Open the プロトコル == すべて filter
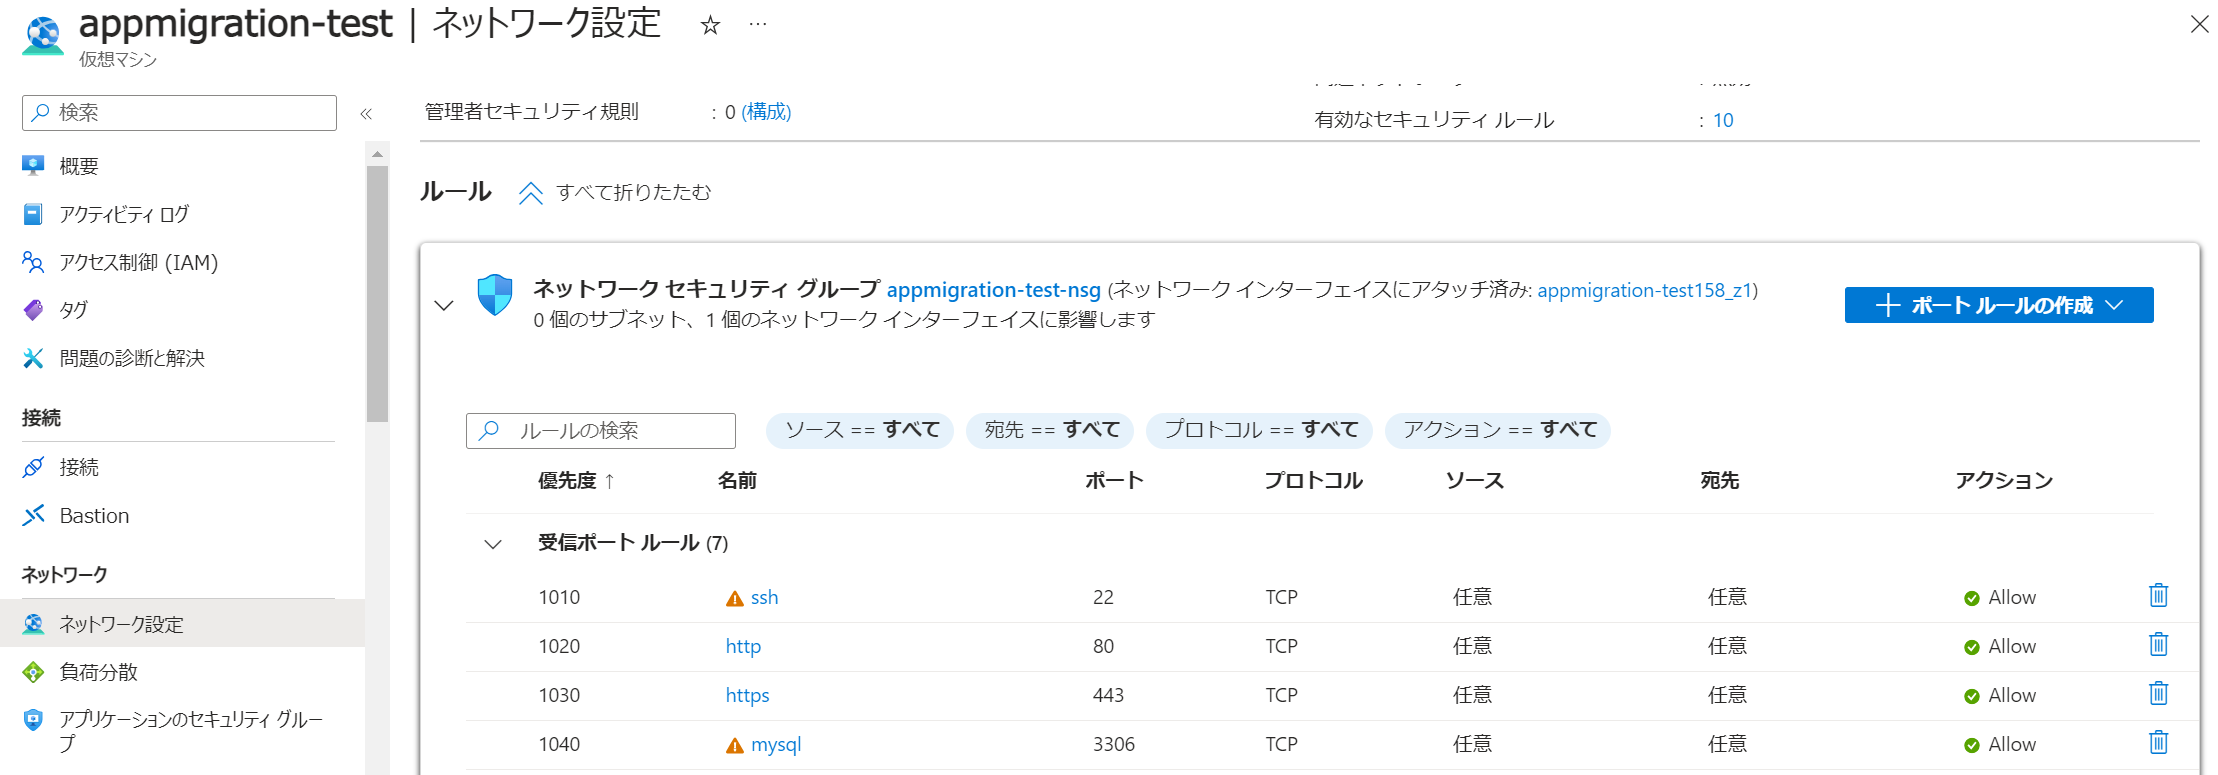The width and height of the screenshot is (2218, 775). (x=1260, y=430)
